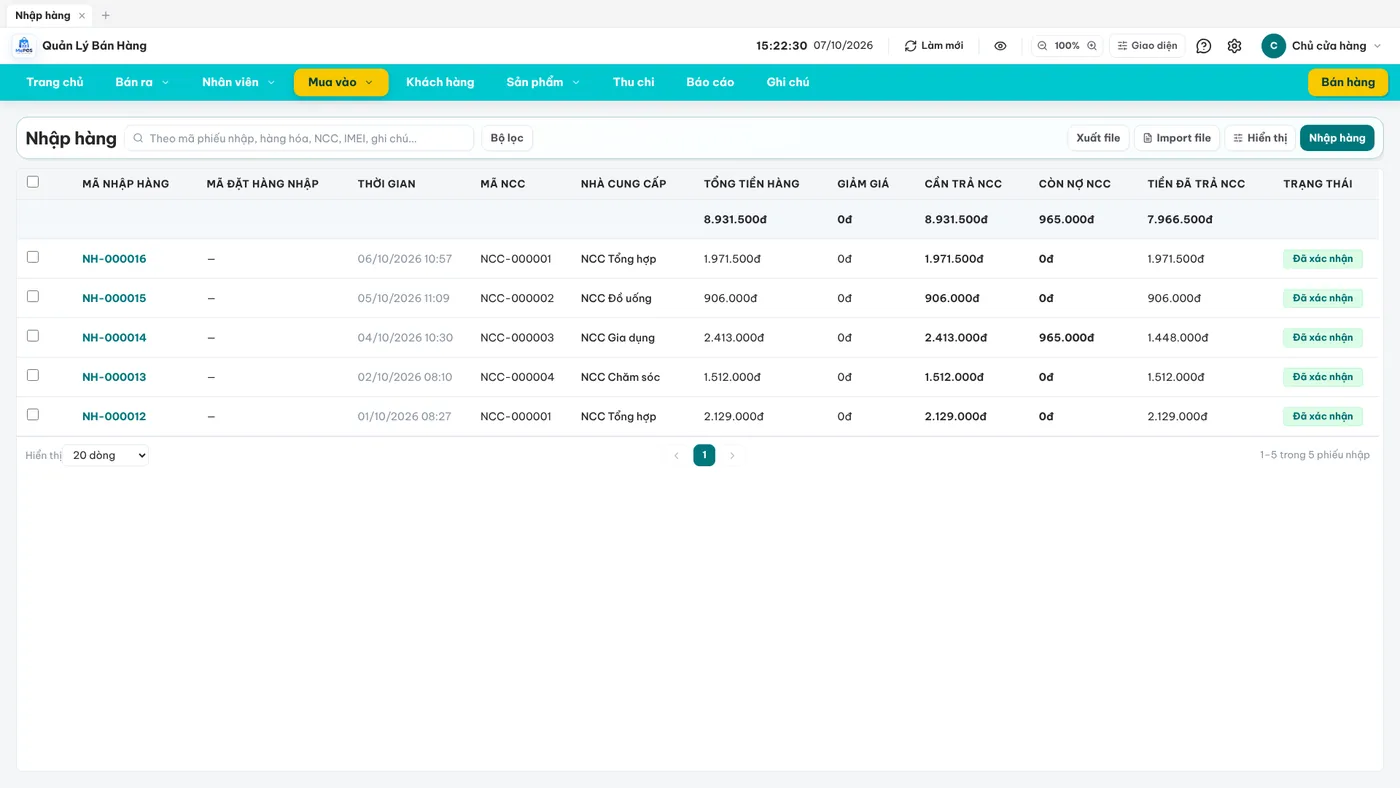Open the Giao diện layout settings

(1147, 46)
